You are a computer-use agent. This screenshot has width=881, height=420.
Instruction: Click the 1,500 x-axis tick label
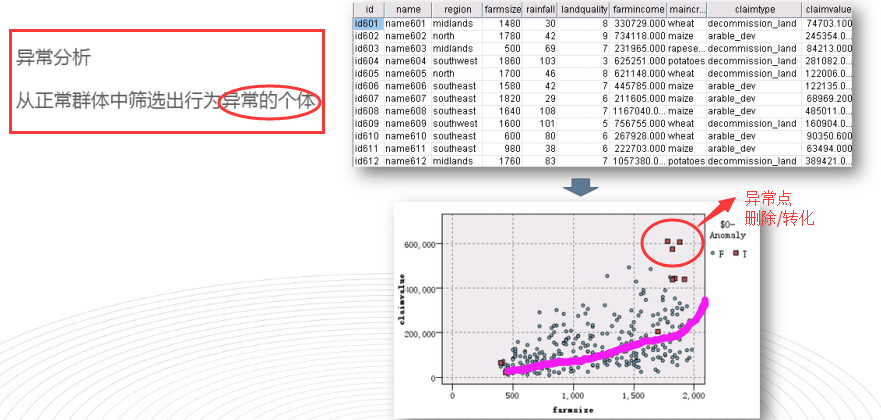pos(633,395)
